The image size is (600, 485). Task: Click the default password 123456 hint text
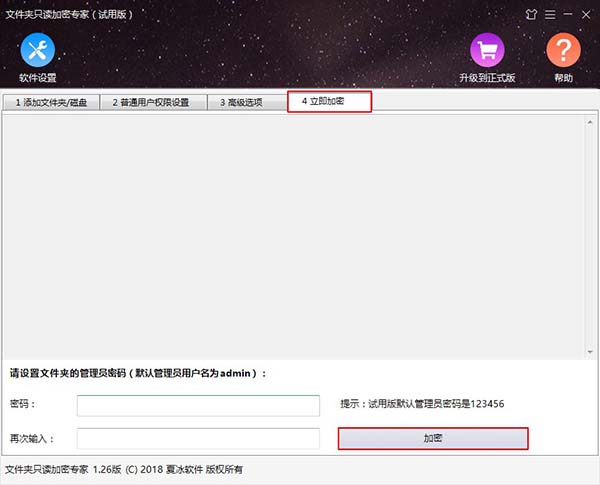(421, 404)
